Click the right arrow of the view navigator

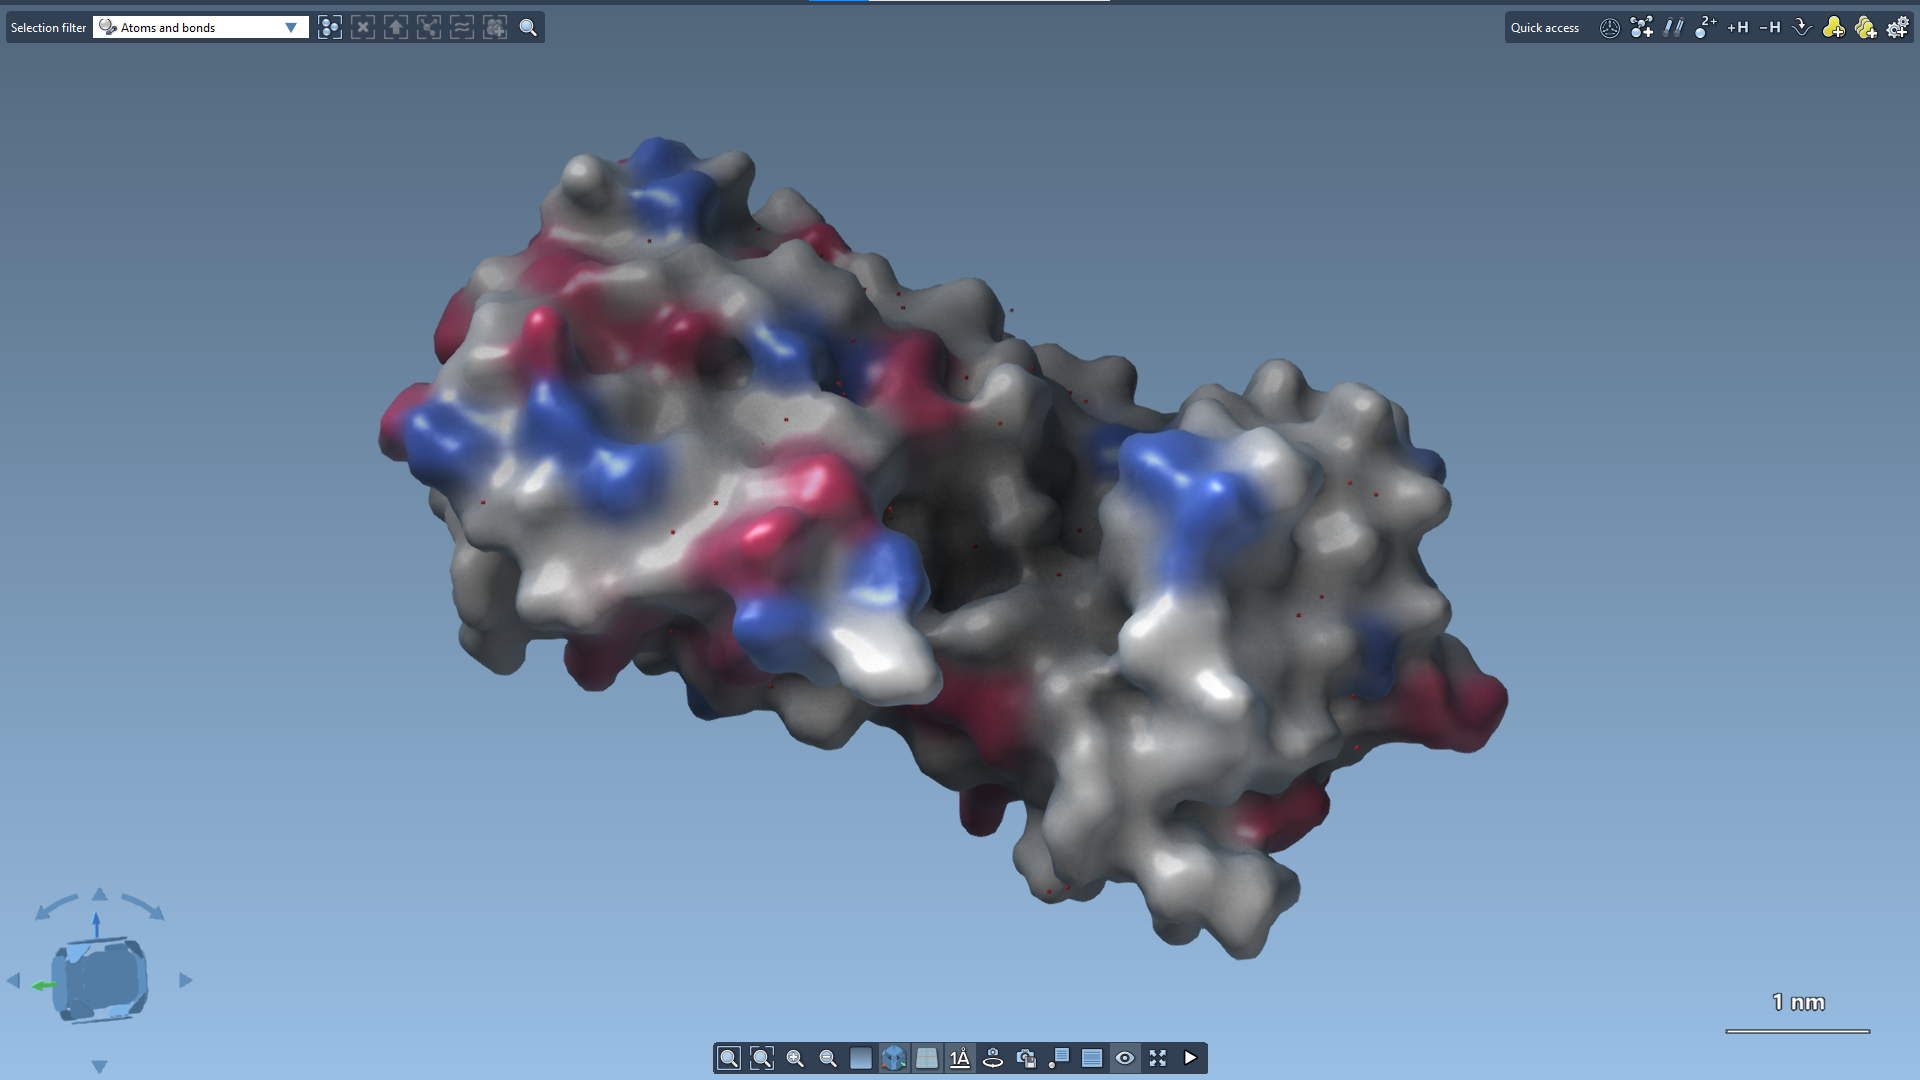tap(186, 980)
